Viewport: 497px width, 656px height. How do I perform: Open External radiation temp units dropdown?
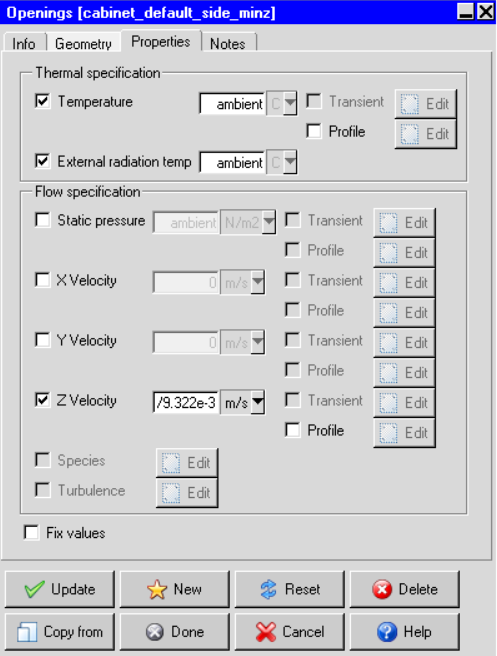(290, 162)
